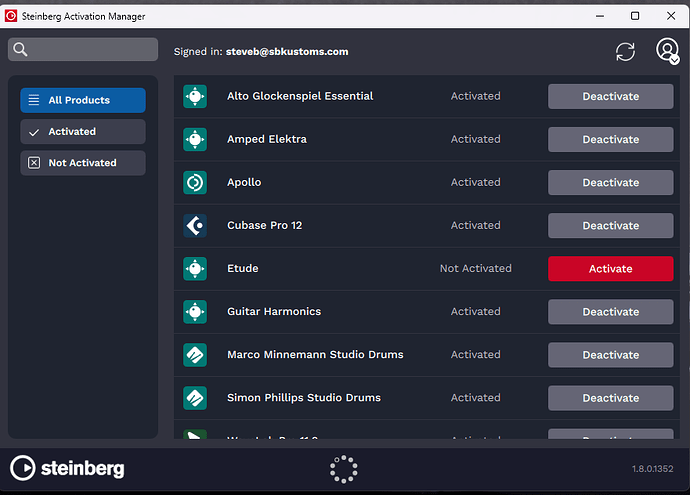Show All Products list
Viewport: 690px width, 495px height.
(83, 100)
